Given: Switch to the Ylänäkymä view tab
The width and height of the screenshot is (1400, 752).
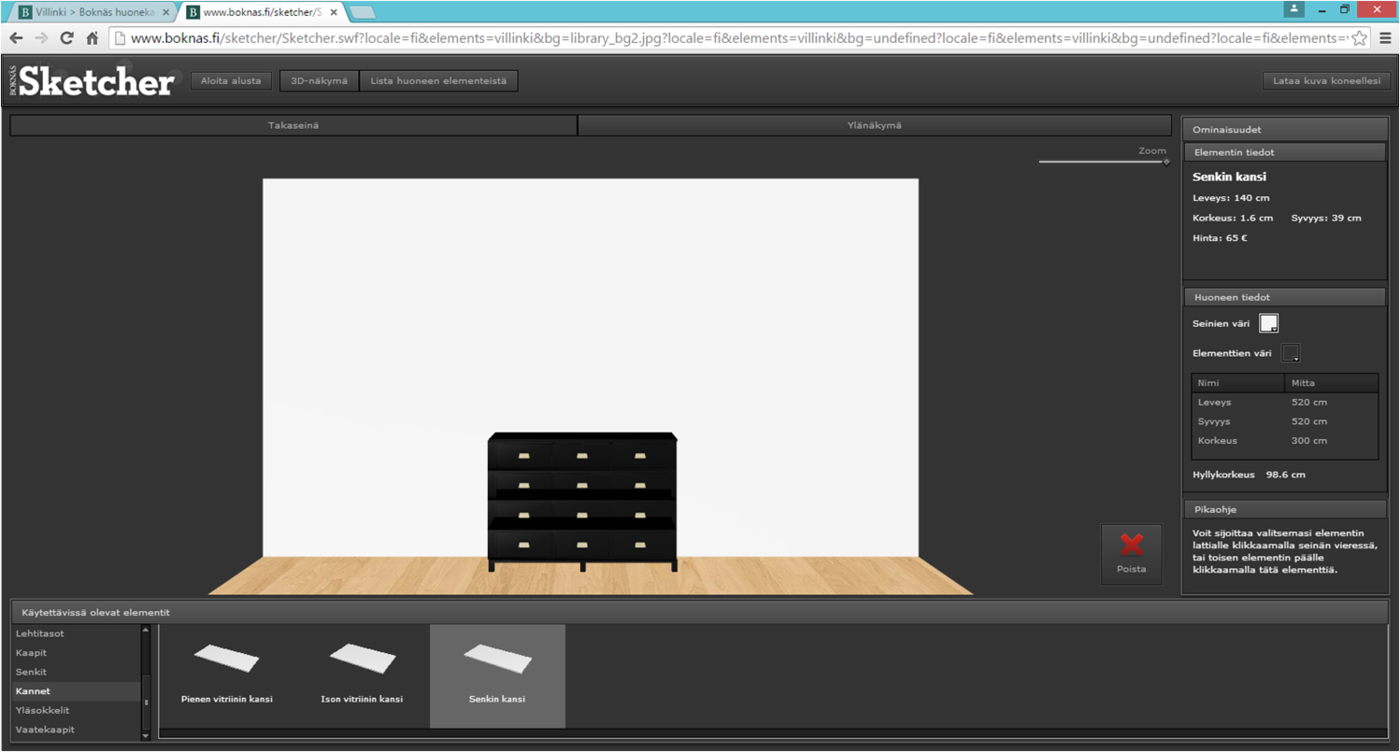Looking at the screenshot, I should tap(875, 125).
